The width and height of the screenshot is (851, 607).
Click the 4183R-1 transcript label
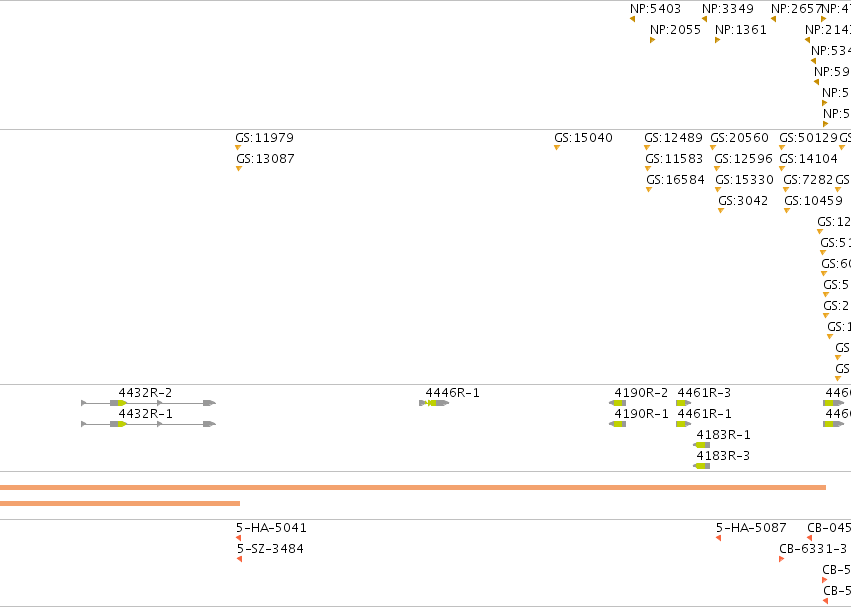[x=723, y=435]
